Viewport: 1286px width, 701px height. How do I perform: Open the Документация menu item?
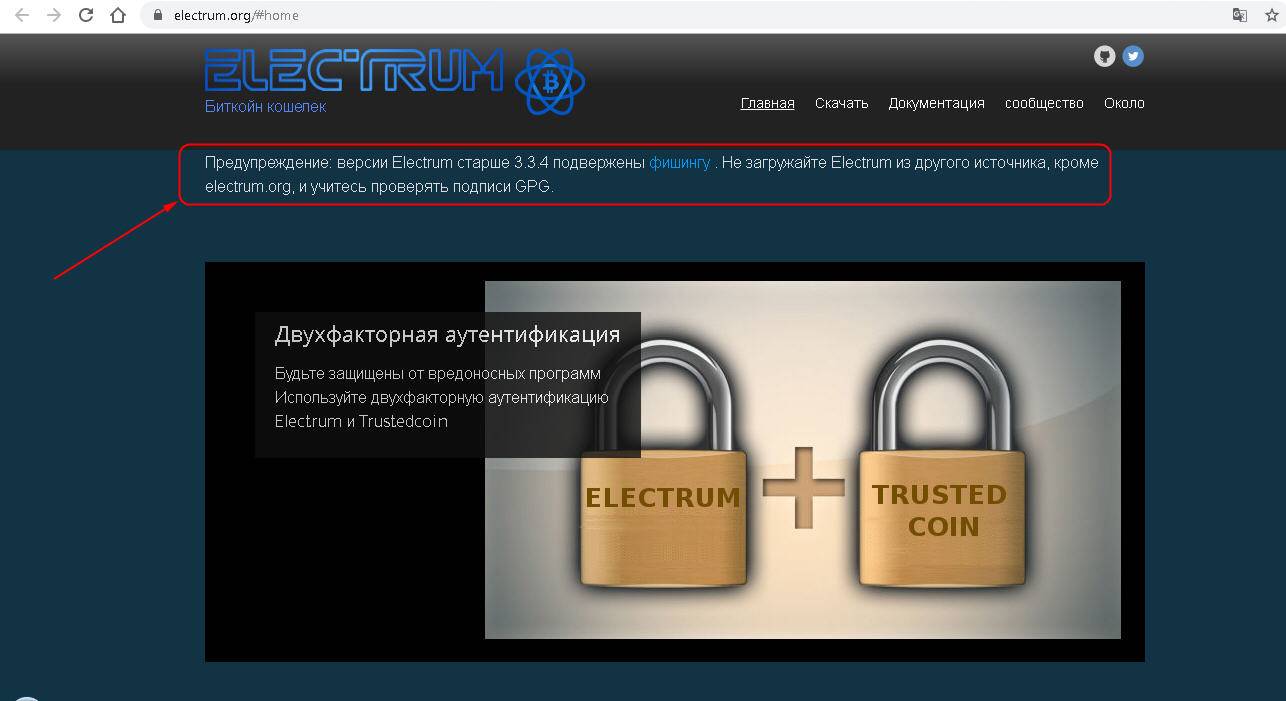936,103
